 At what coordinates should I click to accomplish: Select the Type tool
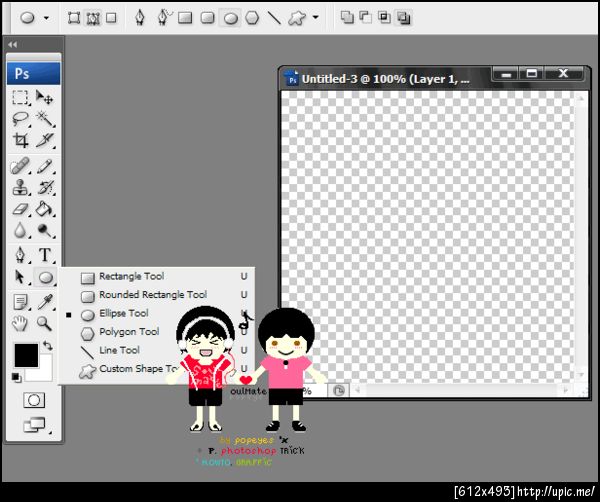[x=44, y=255]
